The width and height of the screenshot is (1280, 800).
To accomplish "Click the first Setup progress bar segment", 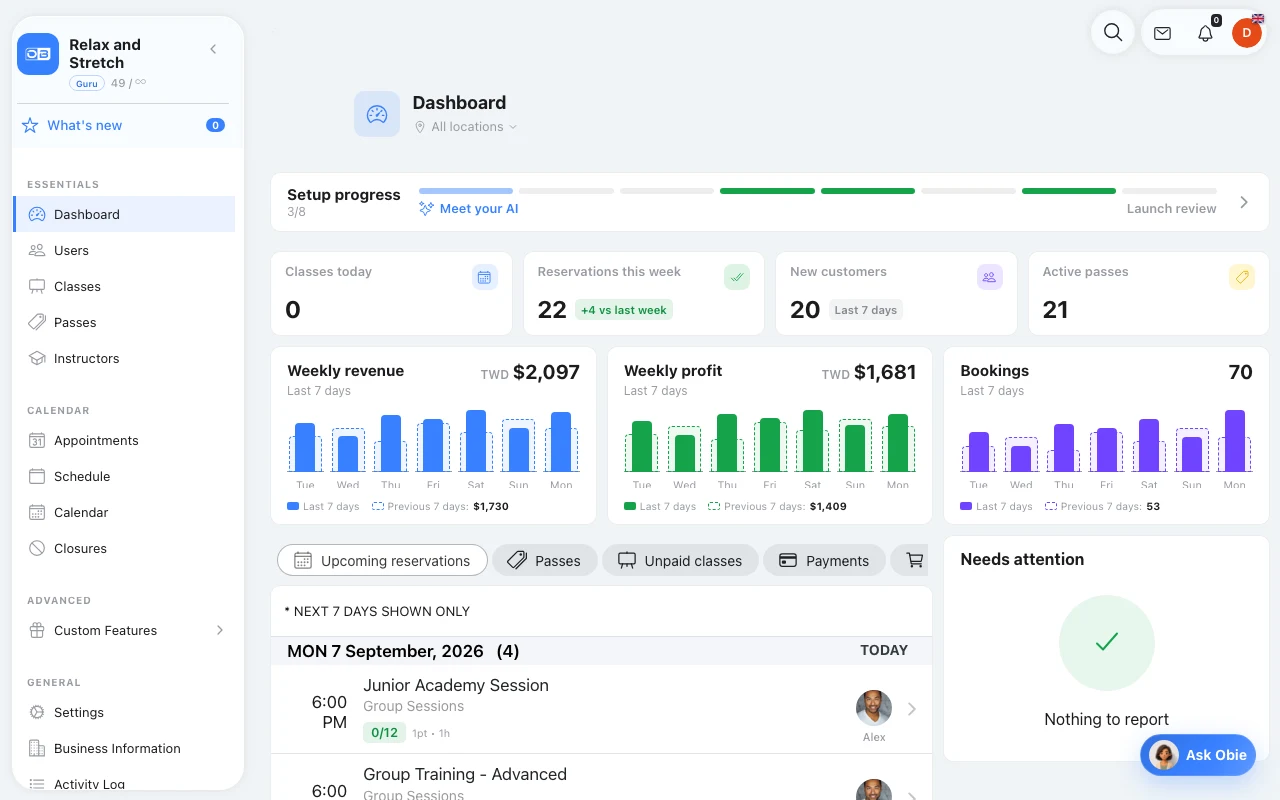I will click(x=466, y=190).
